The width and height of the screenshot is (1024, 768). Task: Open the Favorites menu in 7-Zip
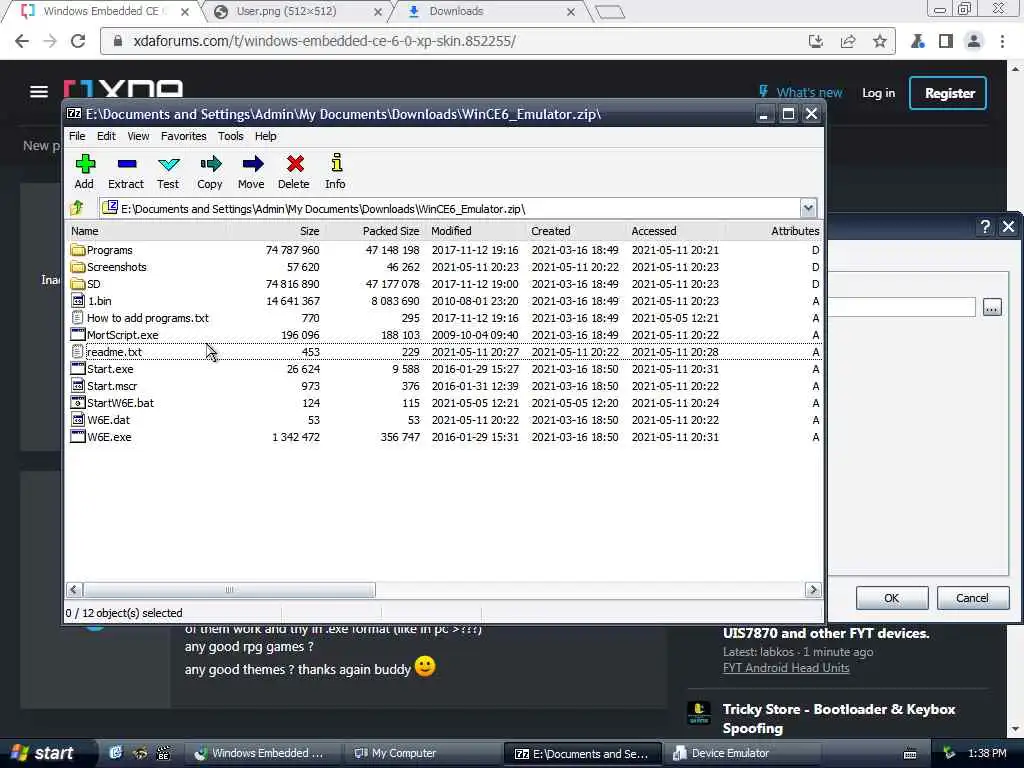(184, 136)
